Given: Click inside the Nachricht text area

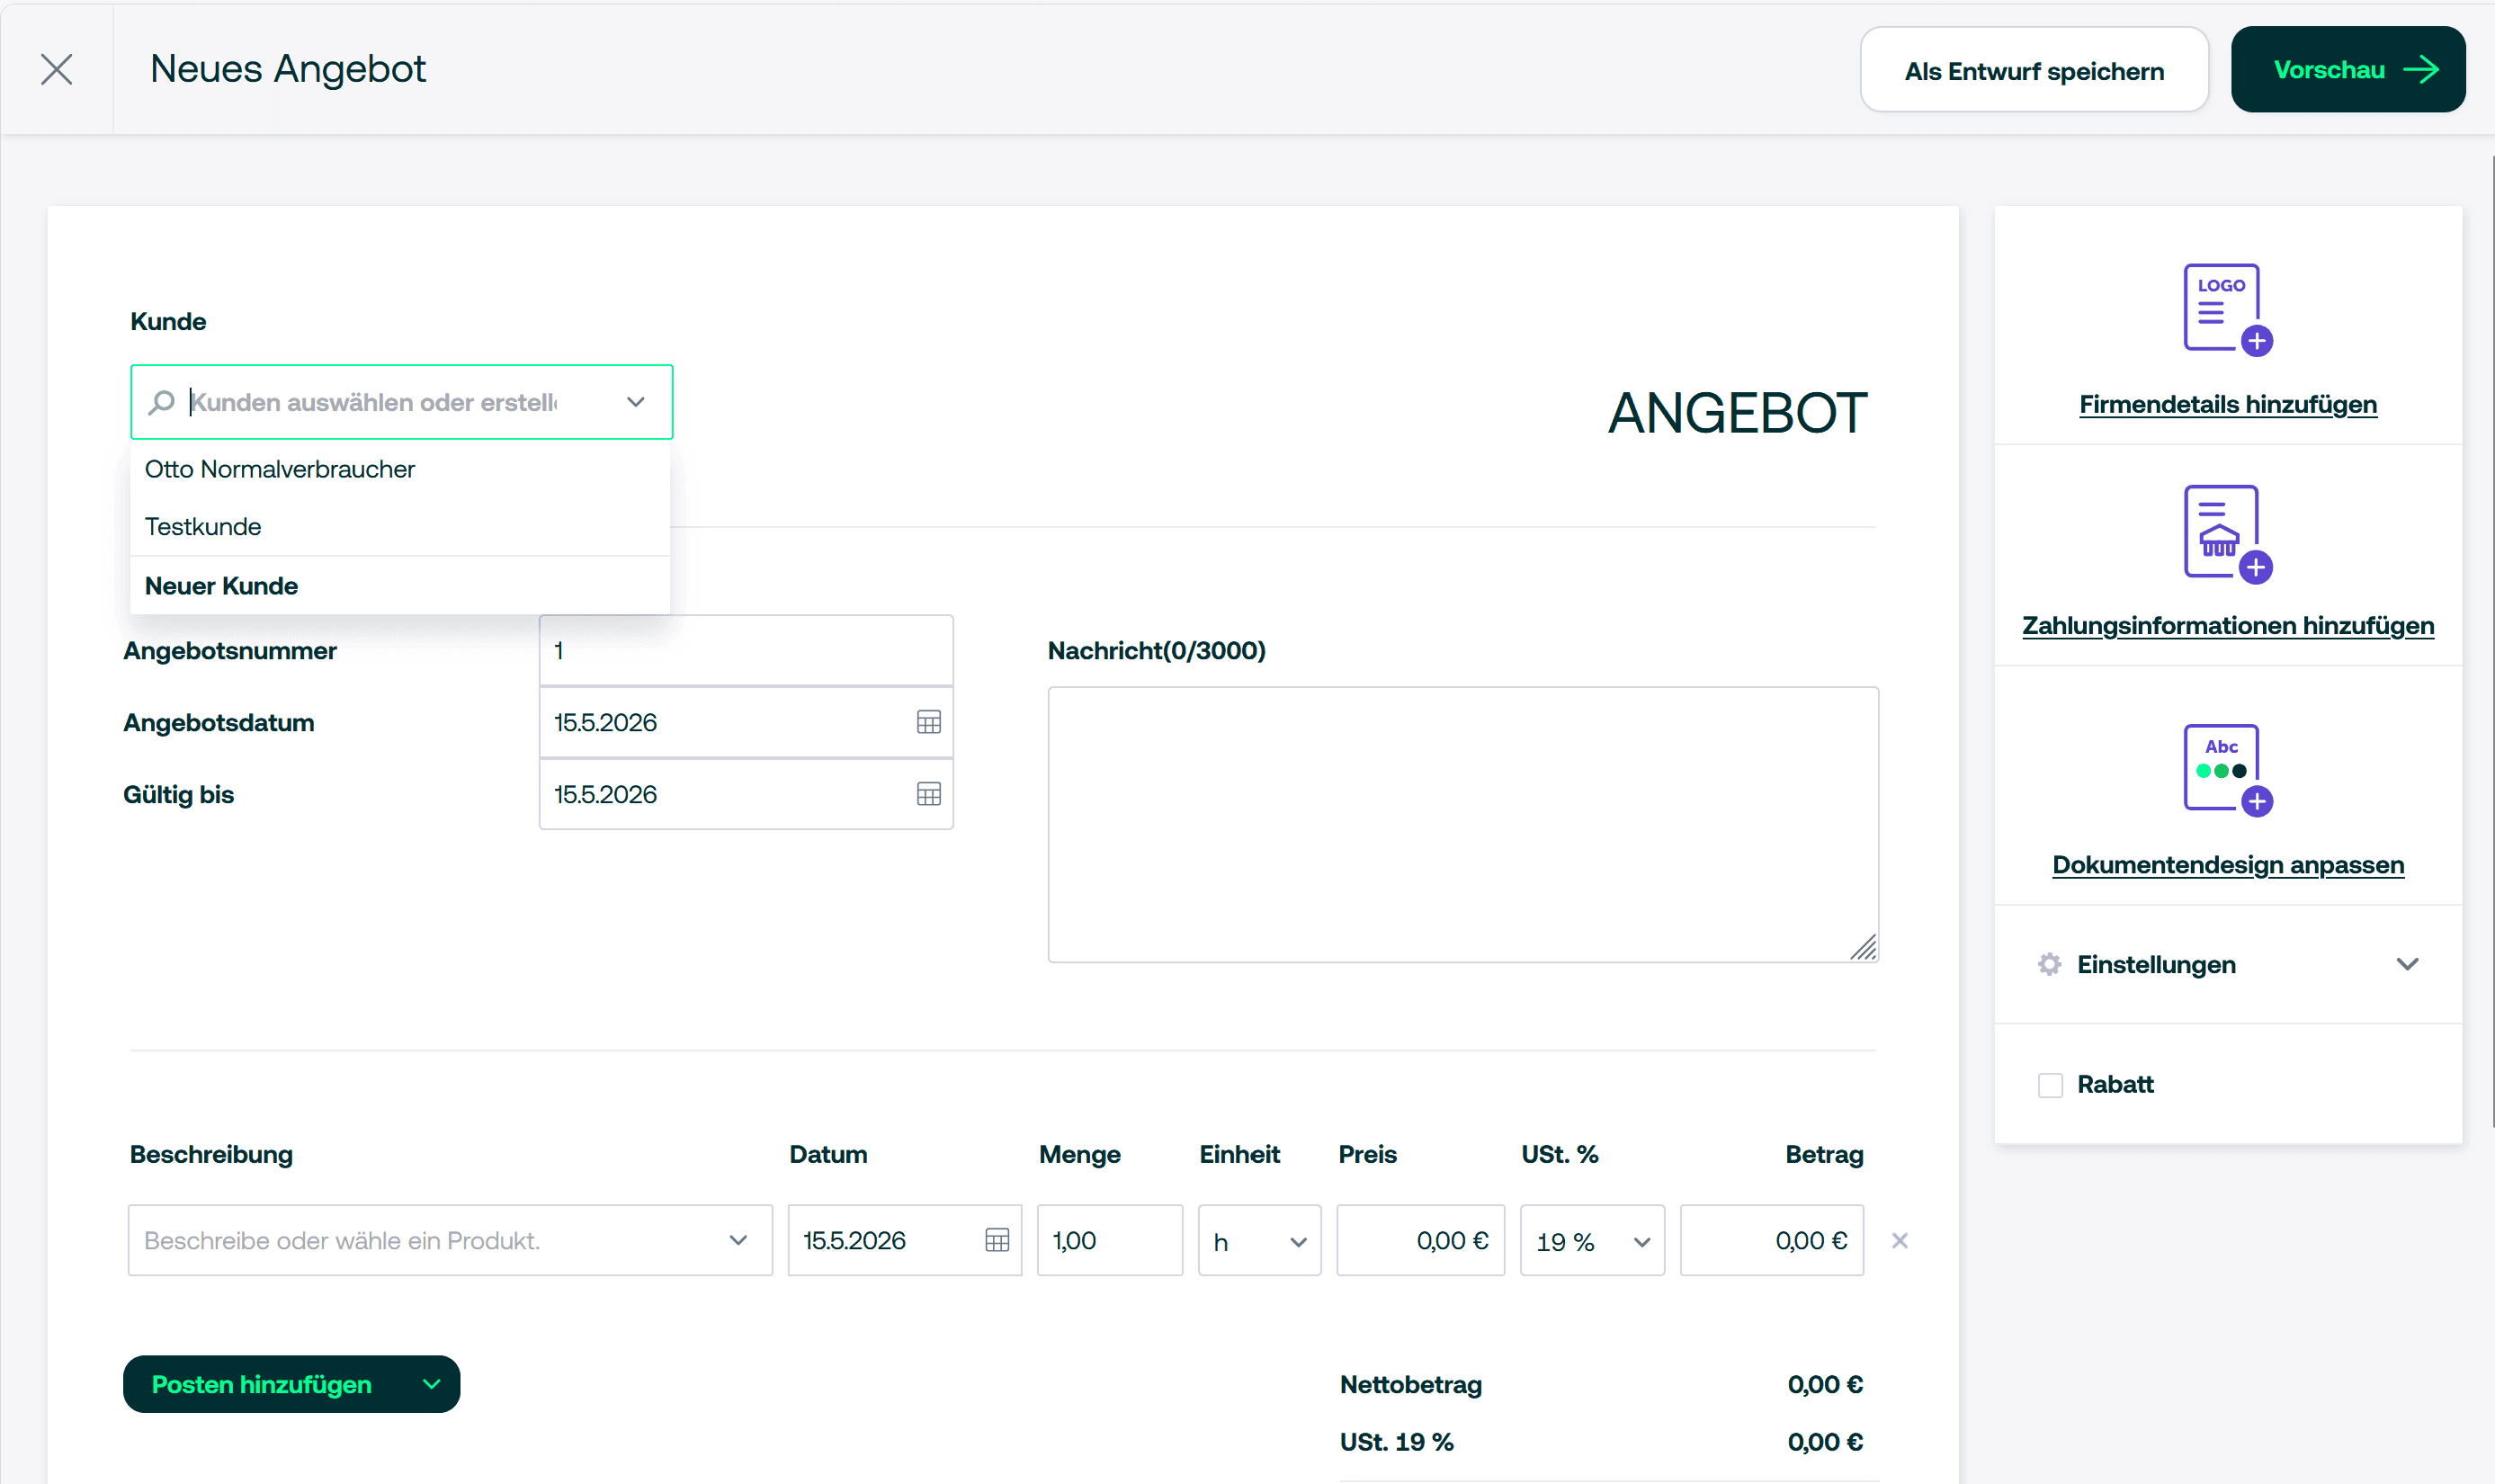Looking at the screenshot, I should (x=1463, y=825).
